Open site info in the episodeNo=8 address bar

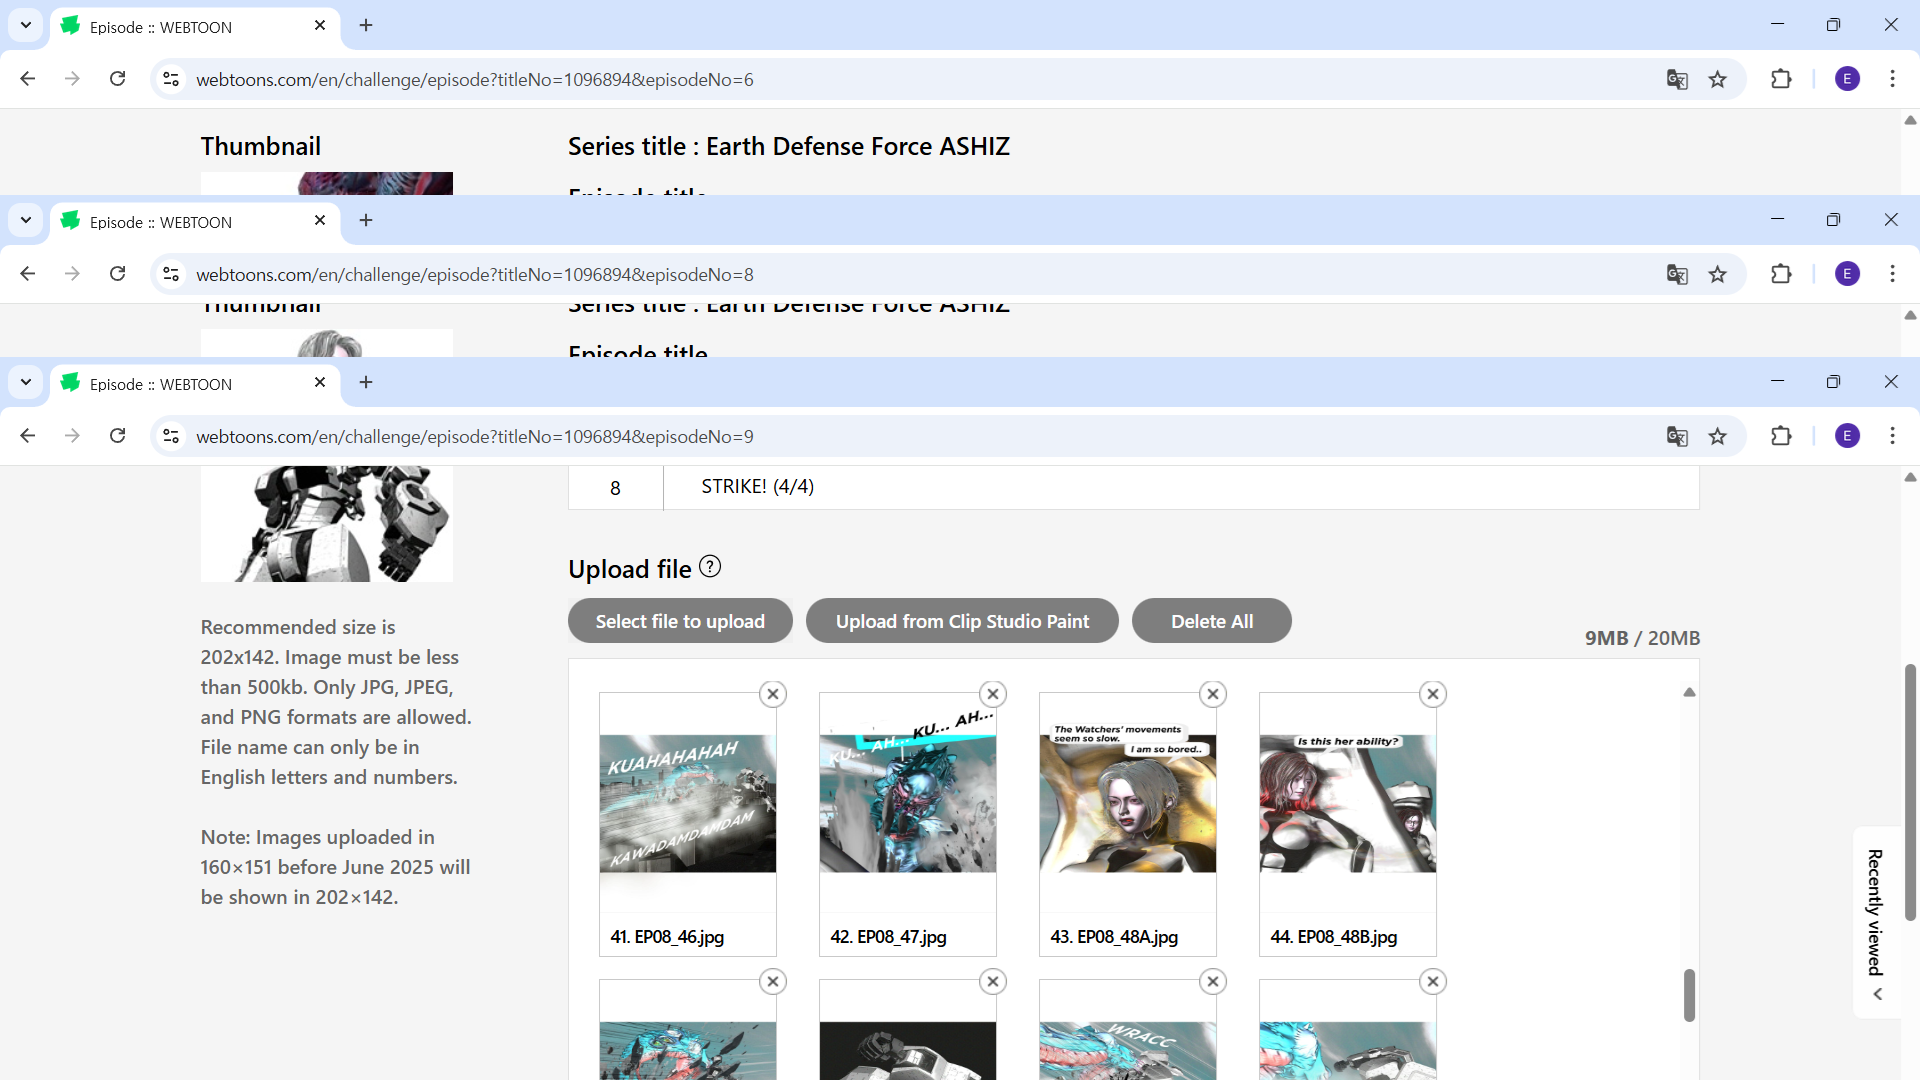(171, 274)
